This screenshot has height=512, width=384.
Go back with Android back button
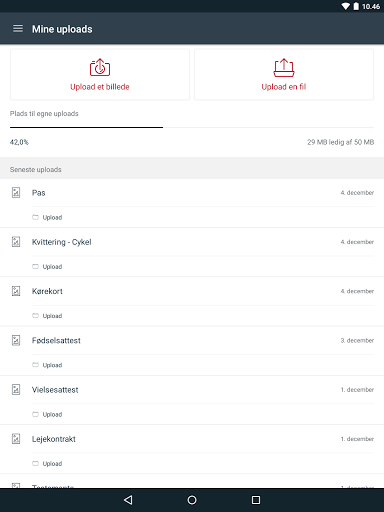(128, 500)
